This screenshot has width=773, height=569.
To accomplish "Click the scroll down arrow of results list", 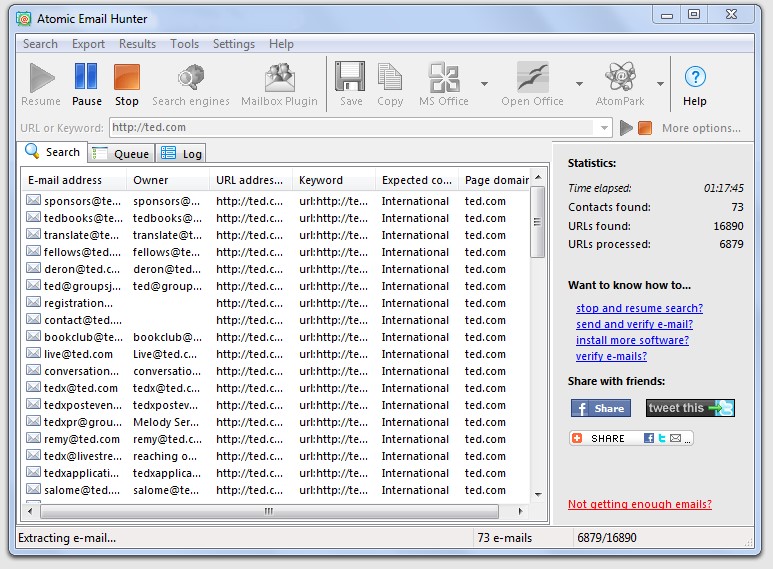I will click(538, 494).
